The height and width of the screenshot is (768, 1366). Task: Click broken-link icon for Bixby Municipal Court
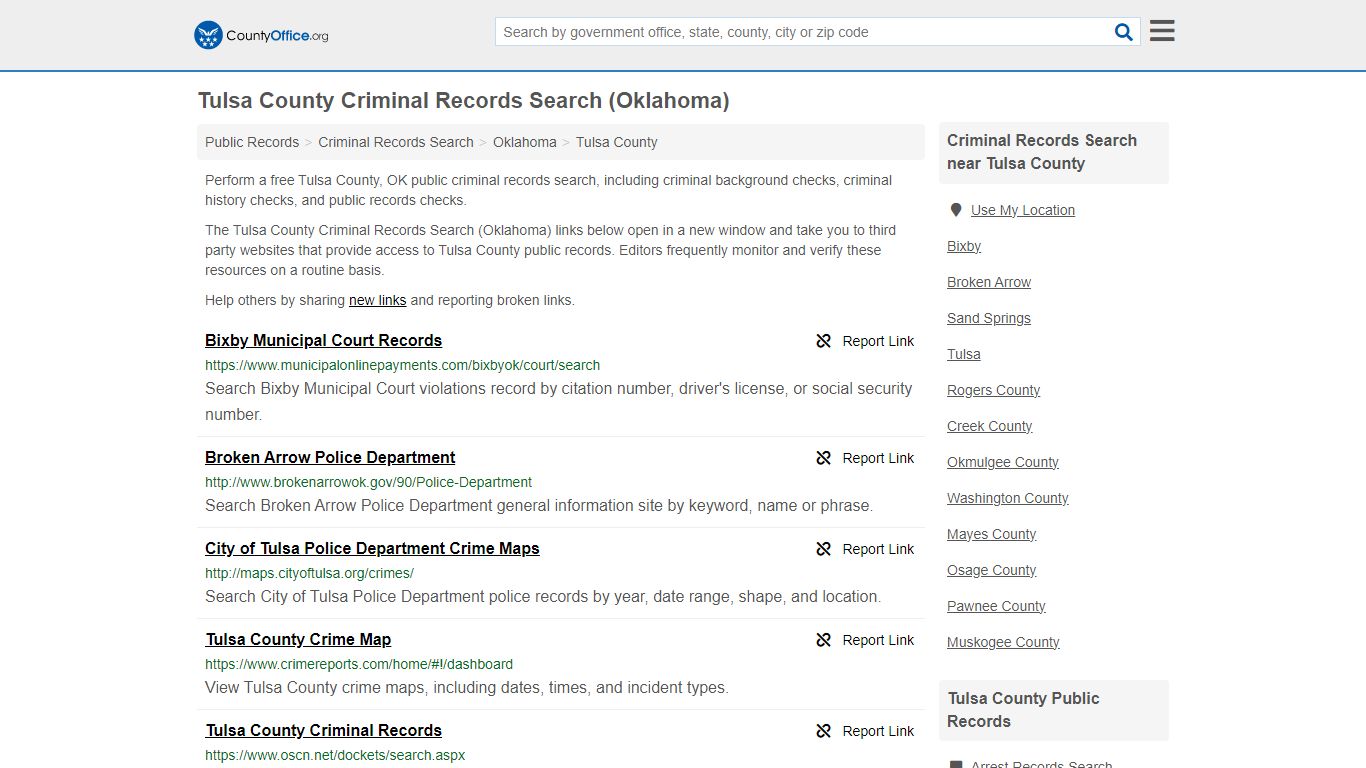tap(824, 341)
